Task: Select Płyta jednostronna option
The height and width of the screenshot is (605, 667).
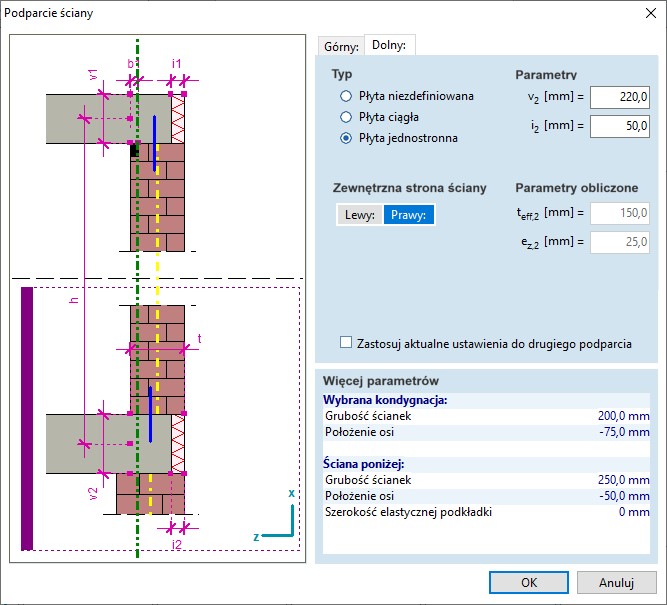Action: 347,138
